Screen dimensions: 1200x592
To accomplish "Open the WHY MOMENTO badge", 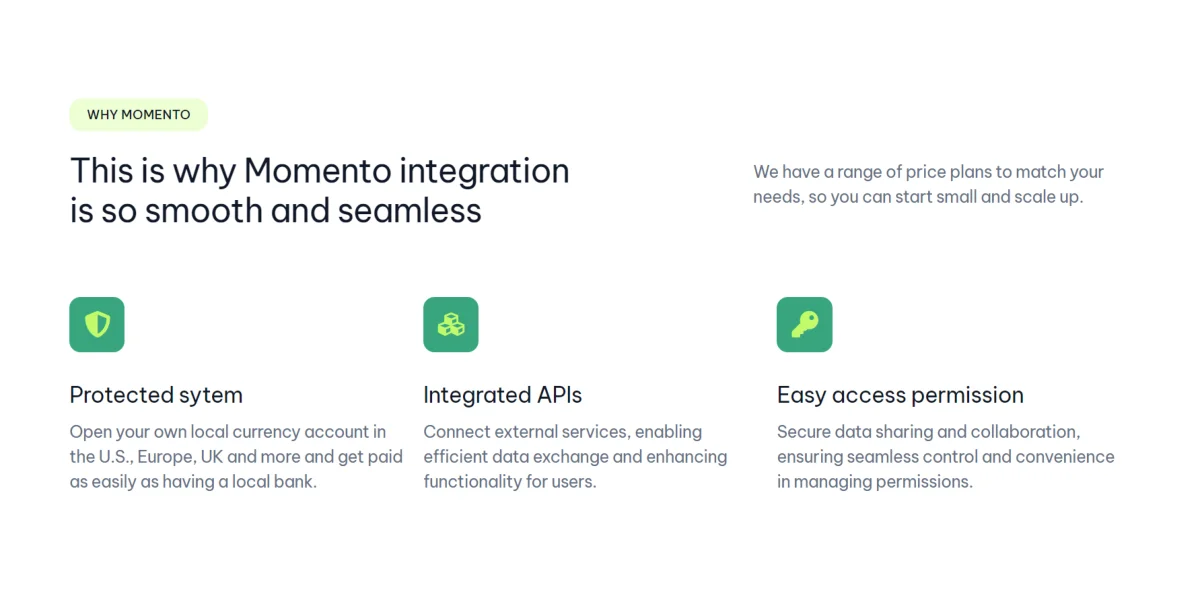I will [138, 114].
